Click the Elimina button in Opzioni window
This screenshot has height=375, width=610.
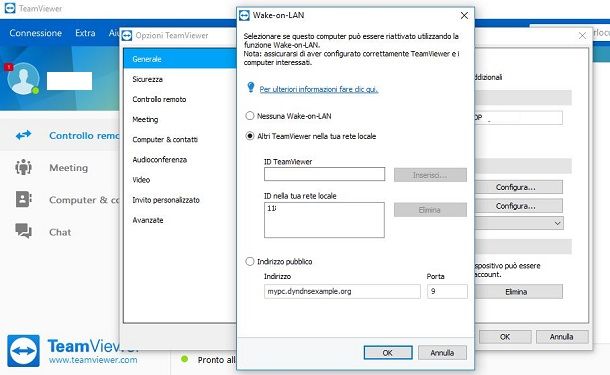click(x=518, y=291)
